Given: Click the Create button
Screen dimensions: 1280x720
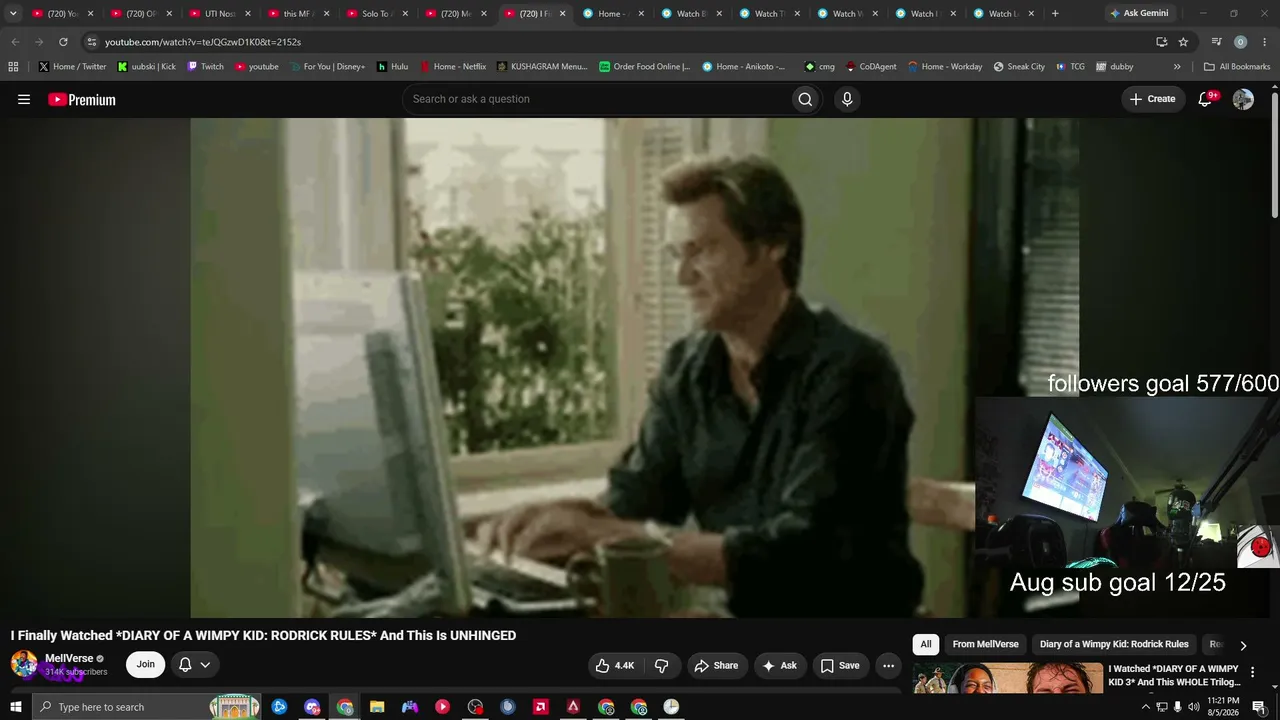Looking at the screenshot, I should click(x=1152, y=99).
